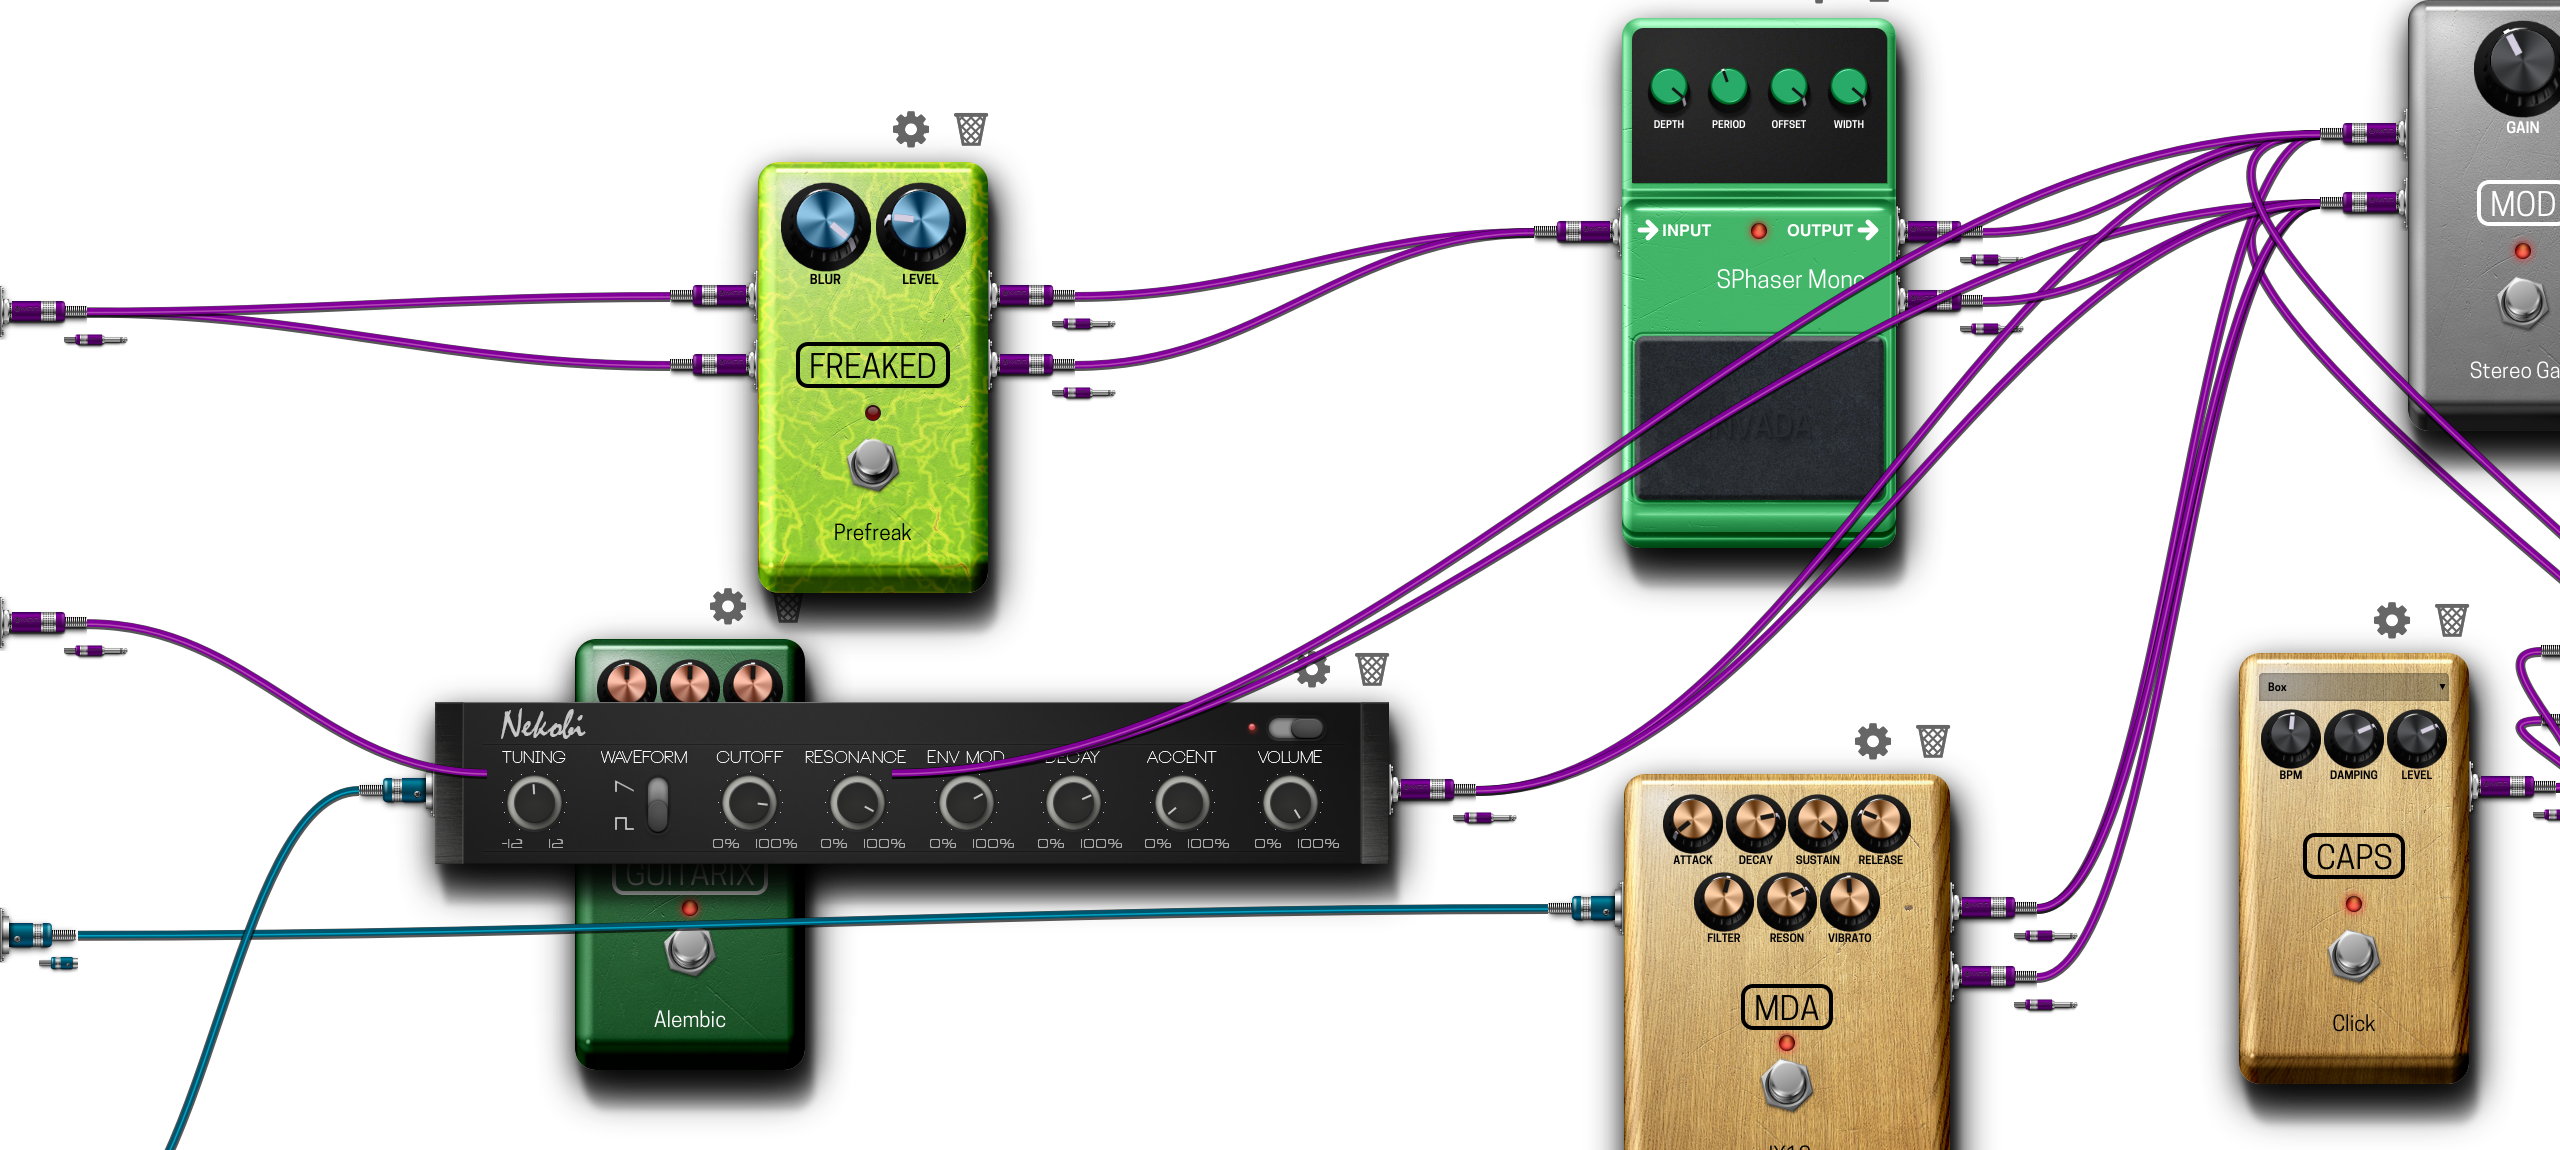Click trash icon above CAPS Click pedal
This screenshot has height=1150, width=2560.
2451,620
